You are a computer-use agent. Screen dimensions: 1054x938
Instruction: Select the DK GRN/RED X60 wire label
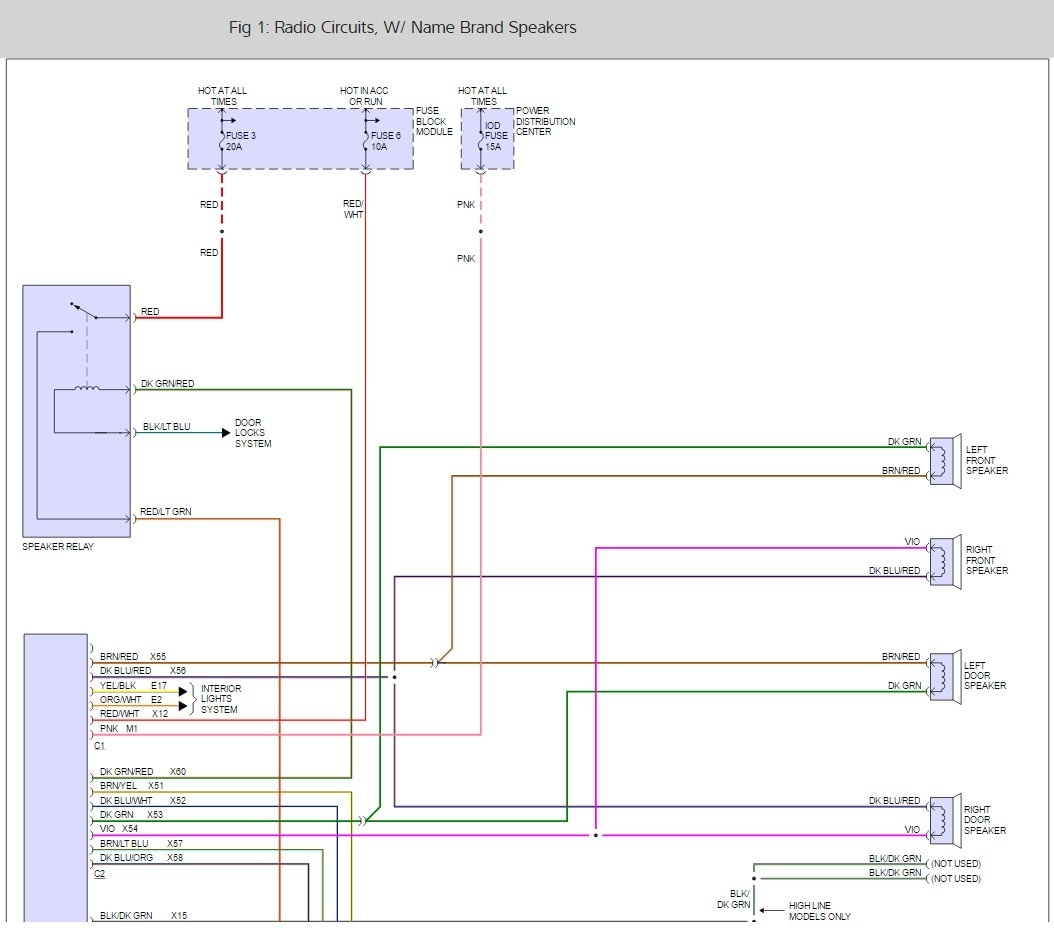click(143, 772)
